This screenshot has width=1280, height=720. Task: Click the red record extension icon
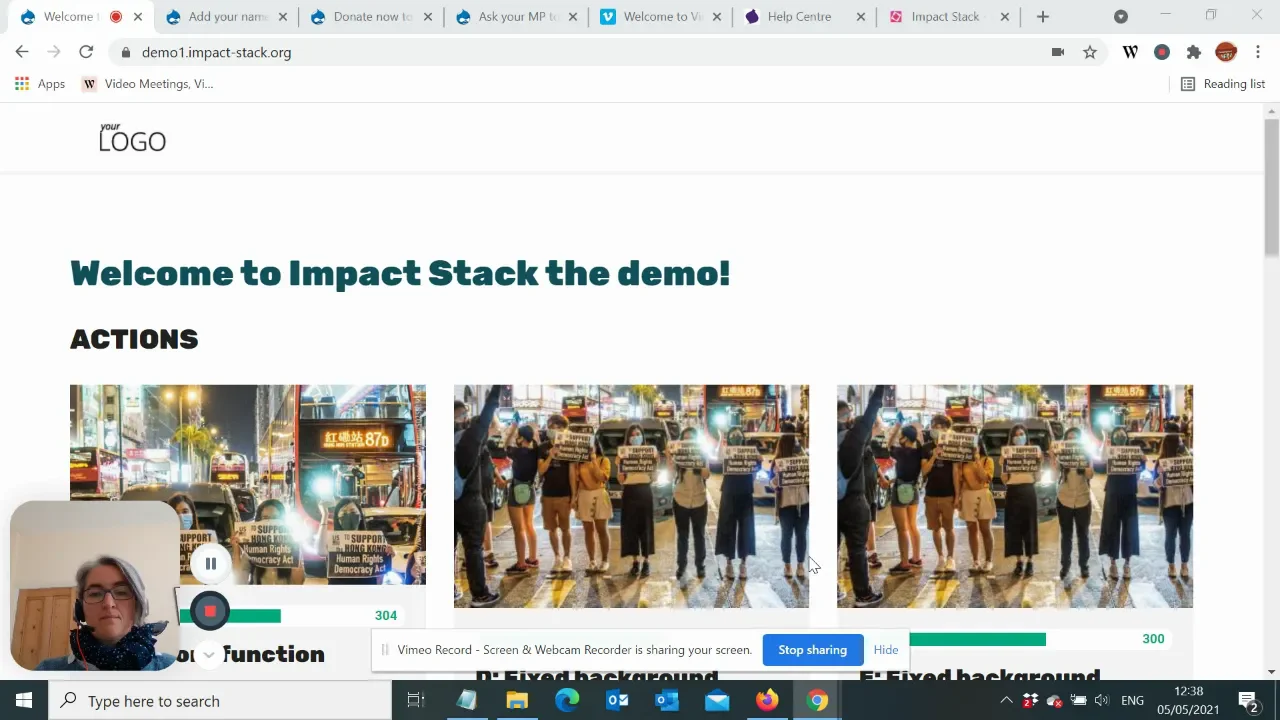[x=1162, y=52]
